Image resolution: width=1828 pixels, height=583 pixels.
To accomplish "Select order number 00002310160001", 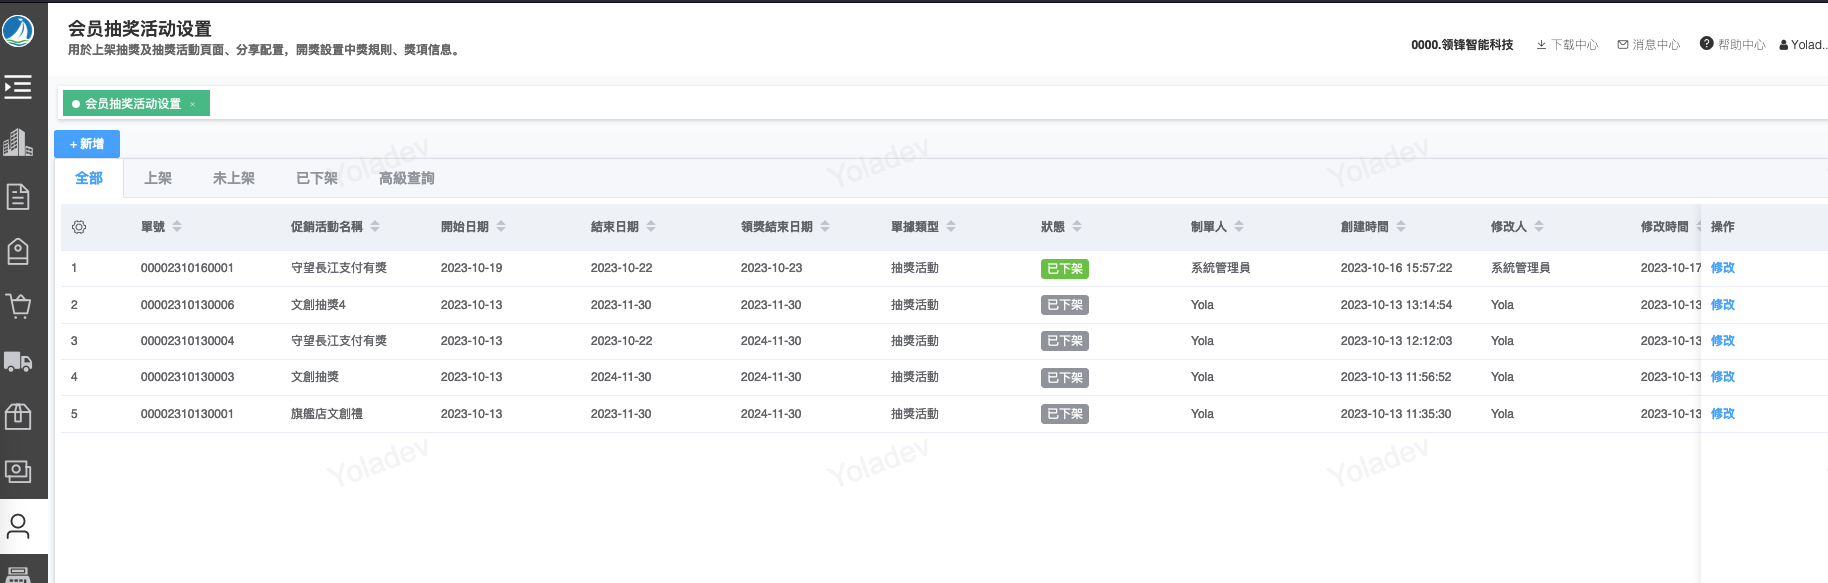I will [187, 268].
